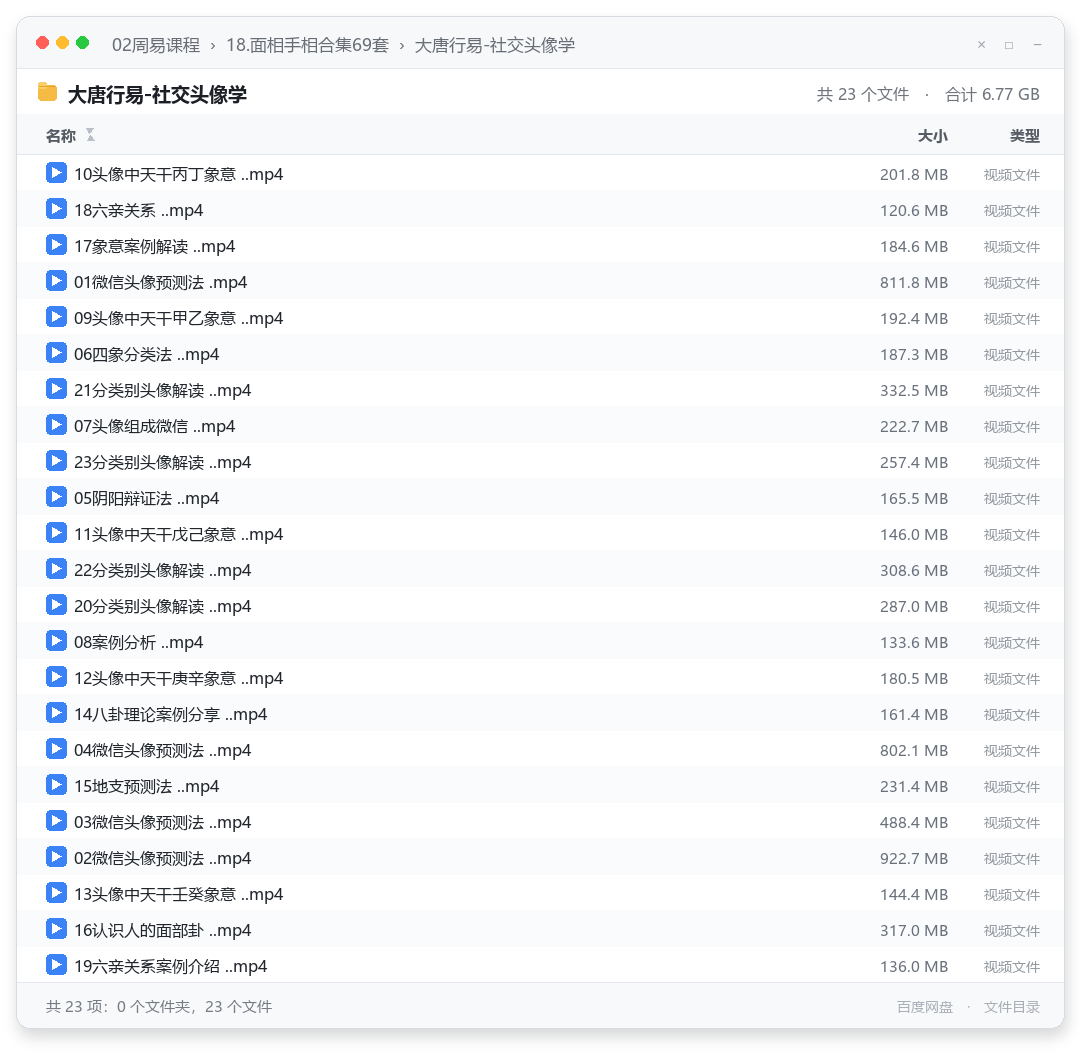This screenshot has height=1052, width=1080.
Task: Select the video icon of 23分类别头像解读
Action: [x=56, y=461]
